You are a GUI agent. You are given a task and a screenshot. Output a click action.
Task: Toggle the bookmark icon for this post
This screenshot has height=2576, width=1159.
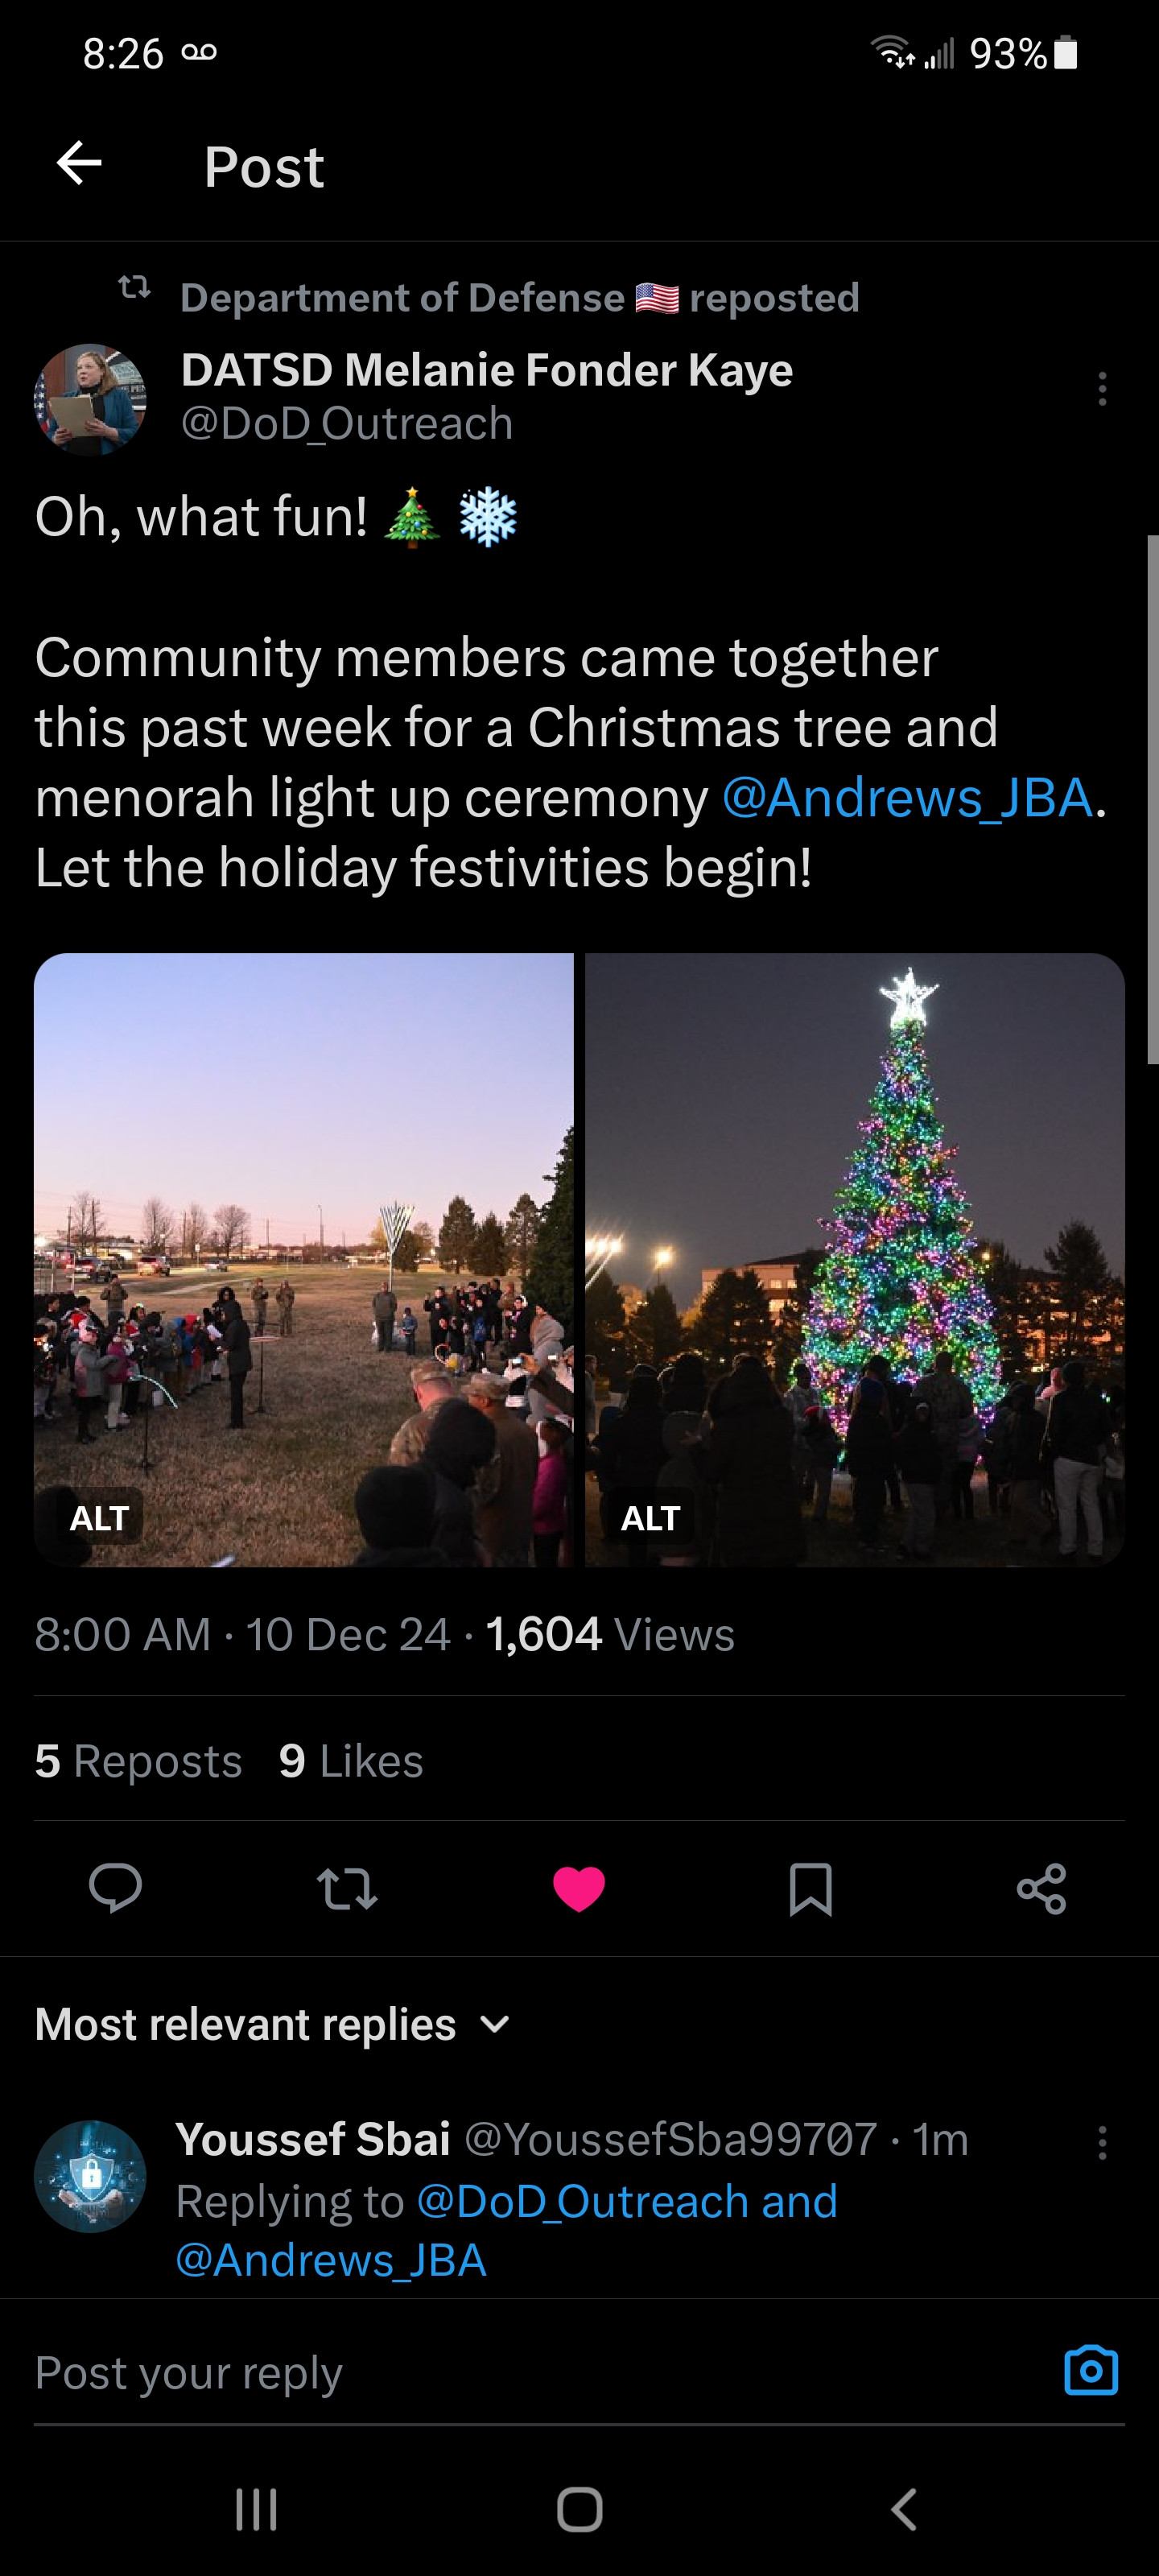click(810, 1888)
